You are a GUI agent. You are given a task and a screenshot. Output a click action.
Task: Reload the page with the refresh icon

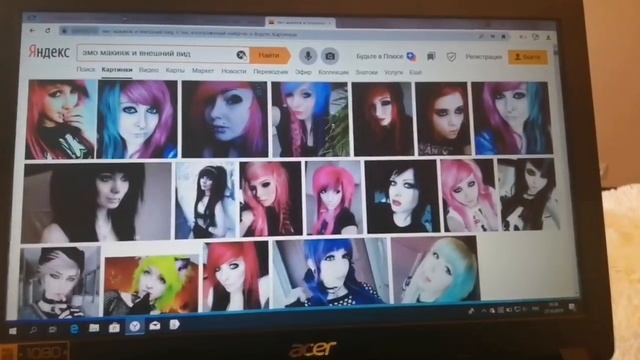(x=48, y=31)
